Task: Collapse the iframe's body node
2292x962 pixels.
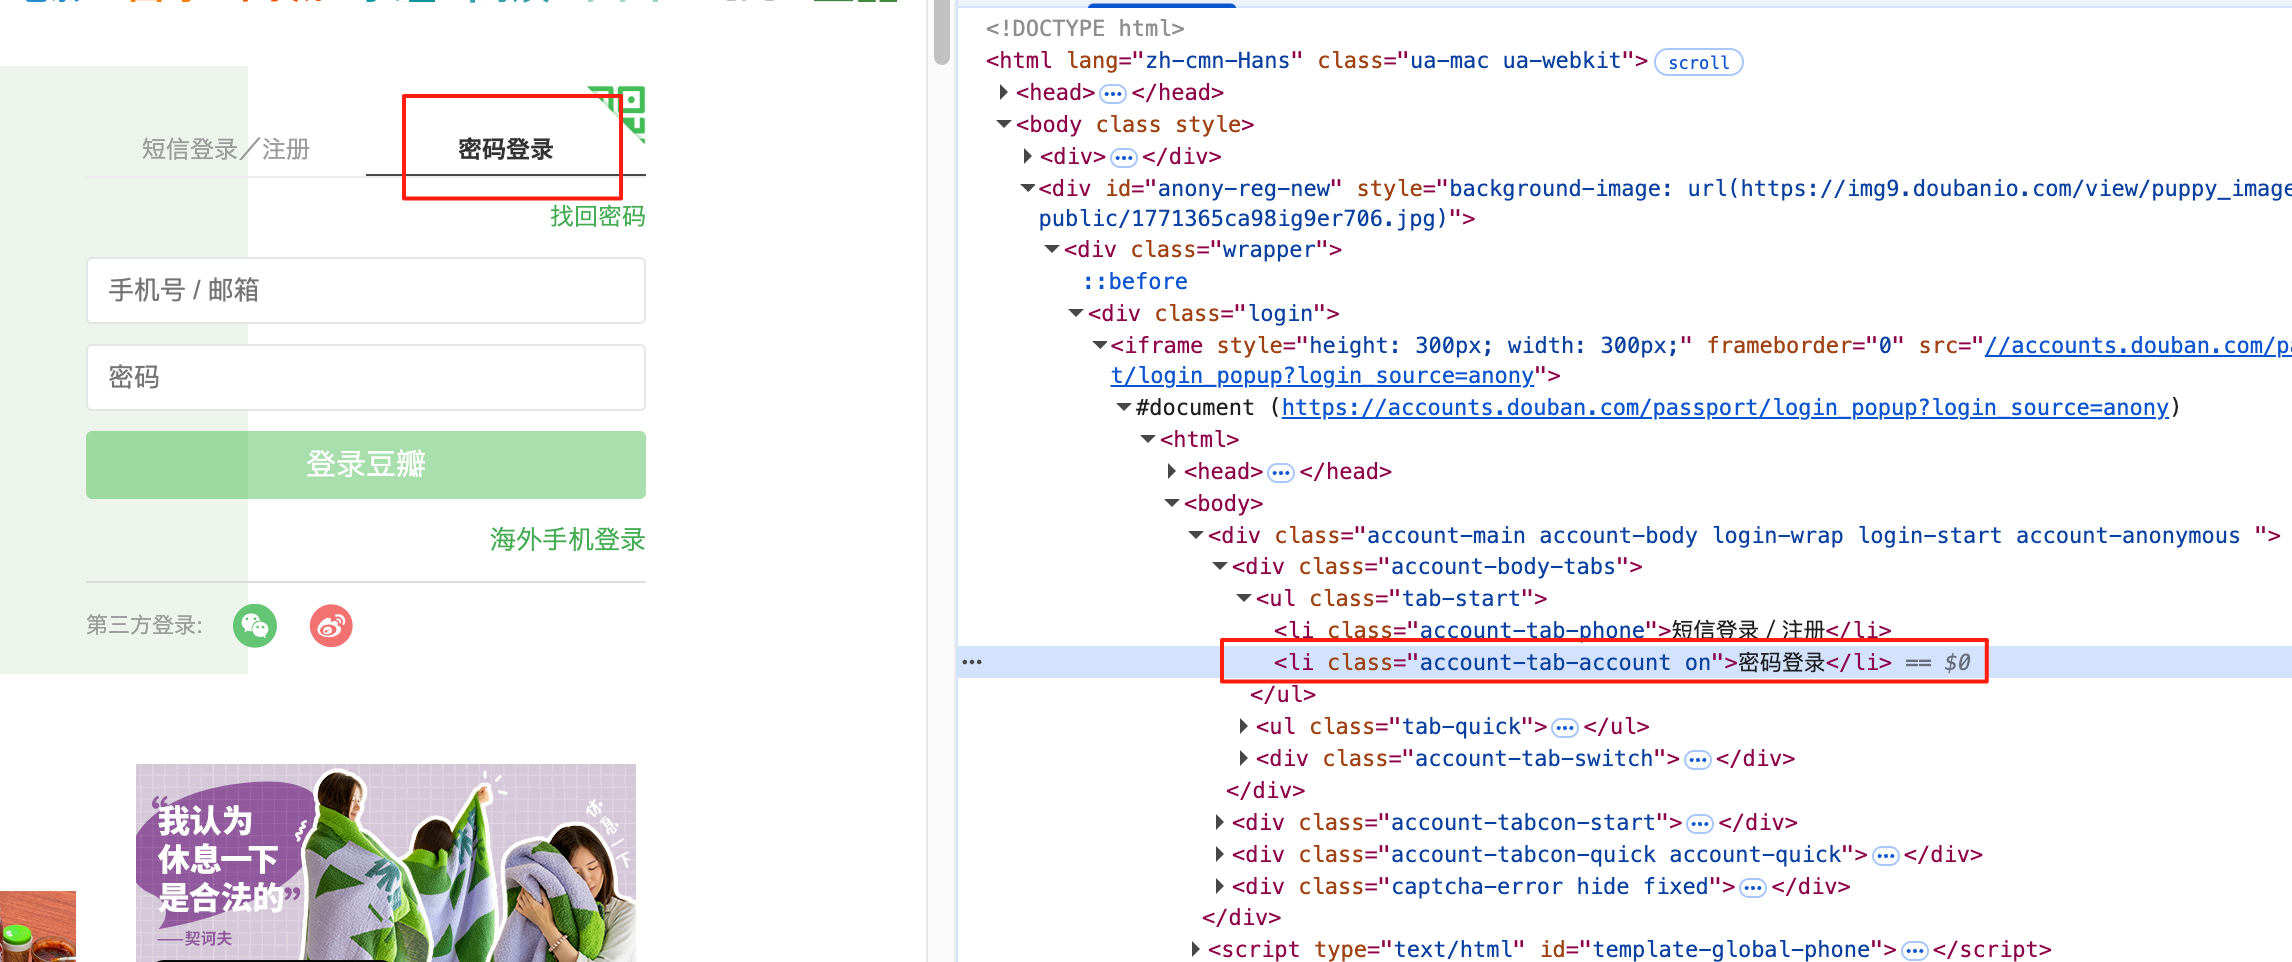Action: [1172, 503]
